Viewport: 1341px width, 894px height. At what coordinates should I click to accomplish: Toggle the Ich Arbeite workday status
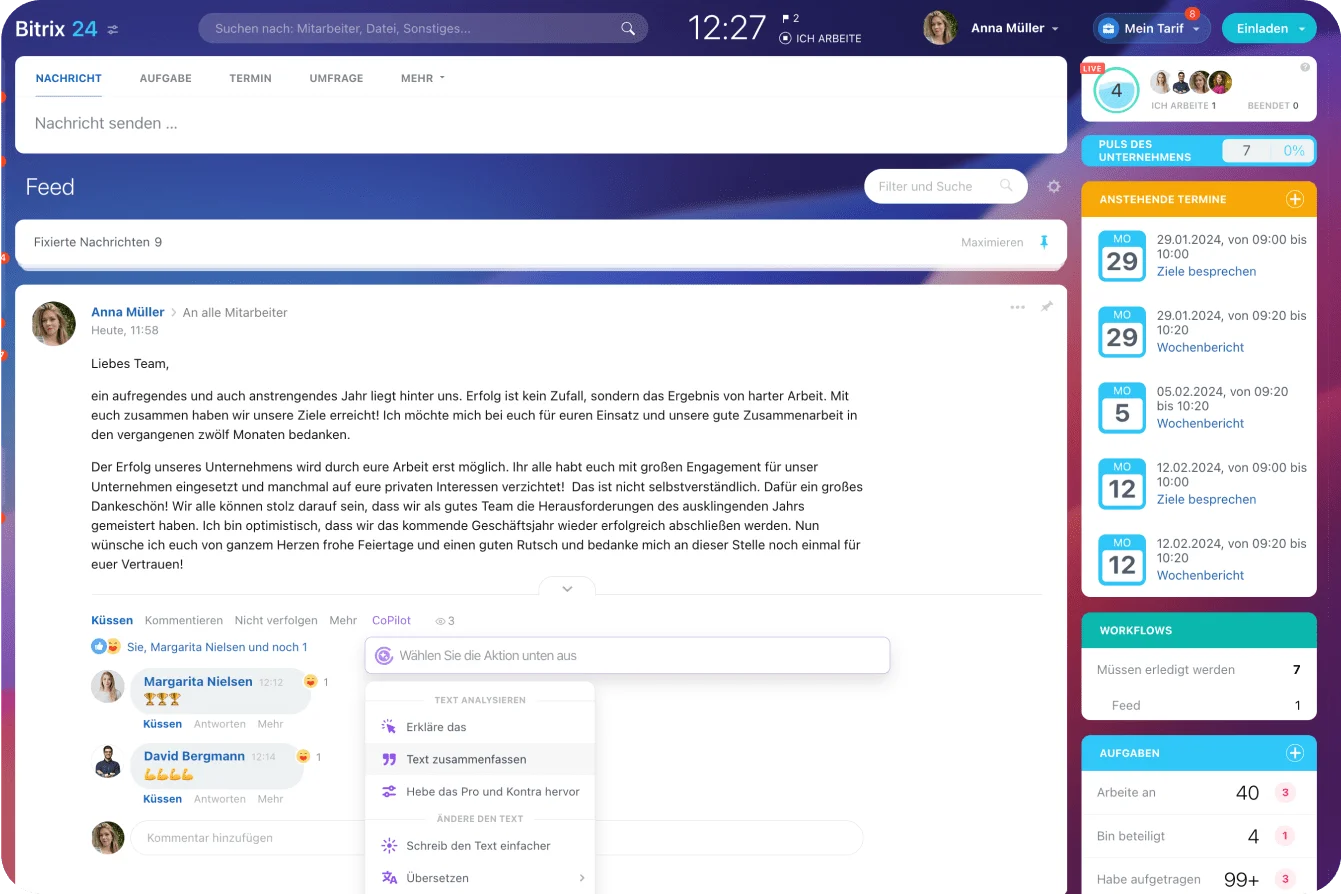(820, 39)
